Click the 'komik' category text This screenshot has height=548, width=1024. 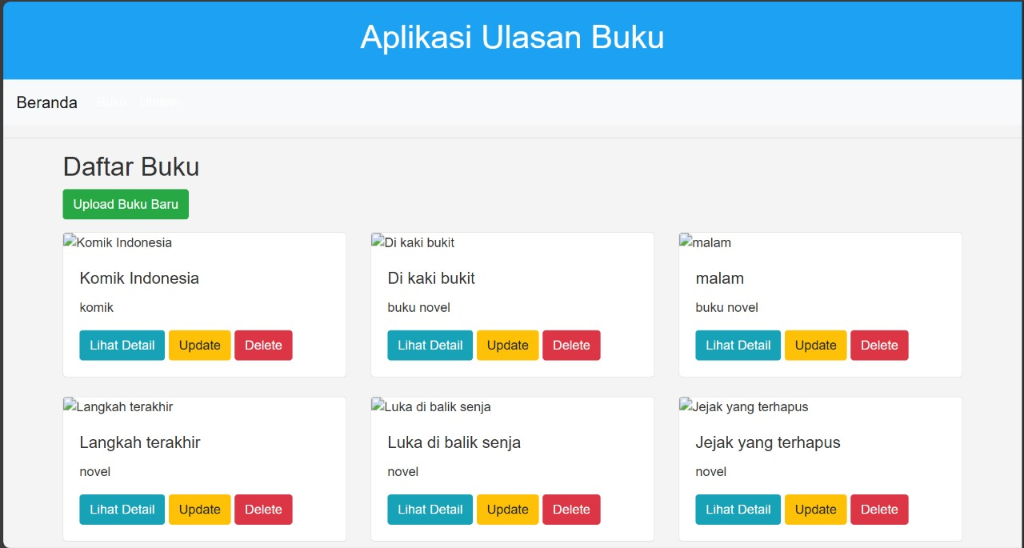click(97, 308)
